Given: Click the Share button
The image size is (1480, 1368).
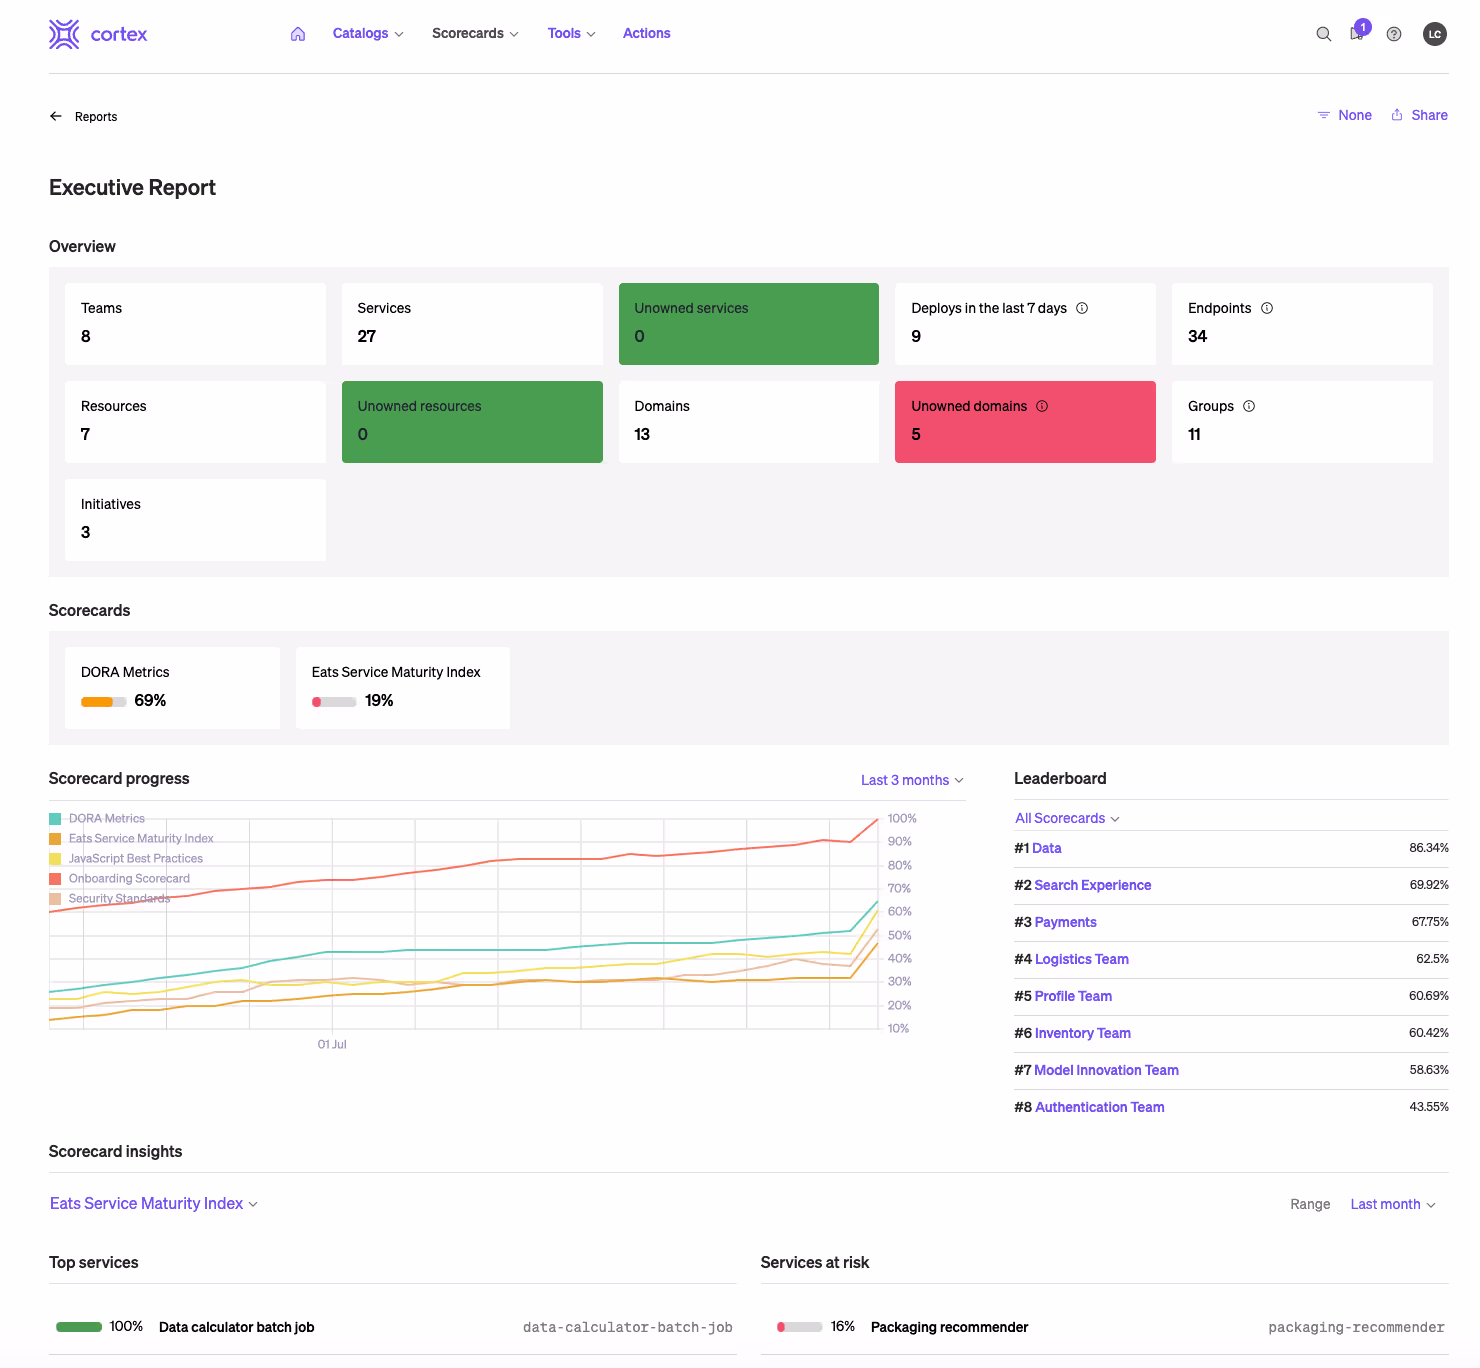Looking at the screenshot, I should pyautogui.click(x=1419, y=115).
